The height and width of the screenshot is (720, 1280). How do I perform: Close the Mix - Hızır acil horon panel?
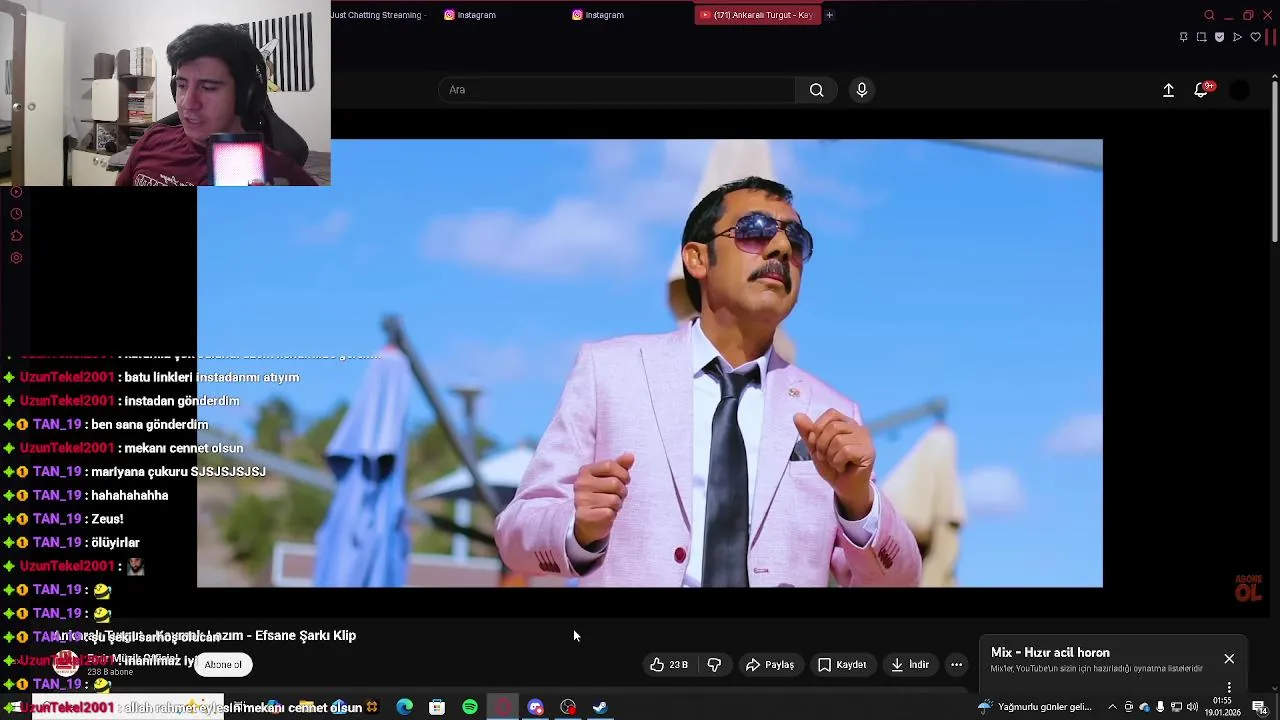1229,659
